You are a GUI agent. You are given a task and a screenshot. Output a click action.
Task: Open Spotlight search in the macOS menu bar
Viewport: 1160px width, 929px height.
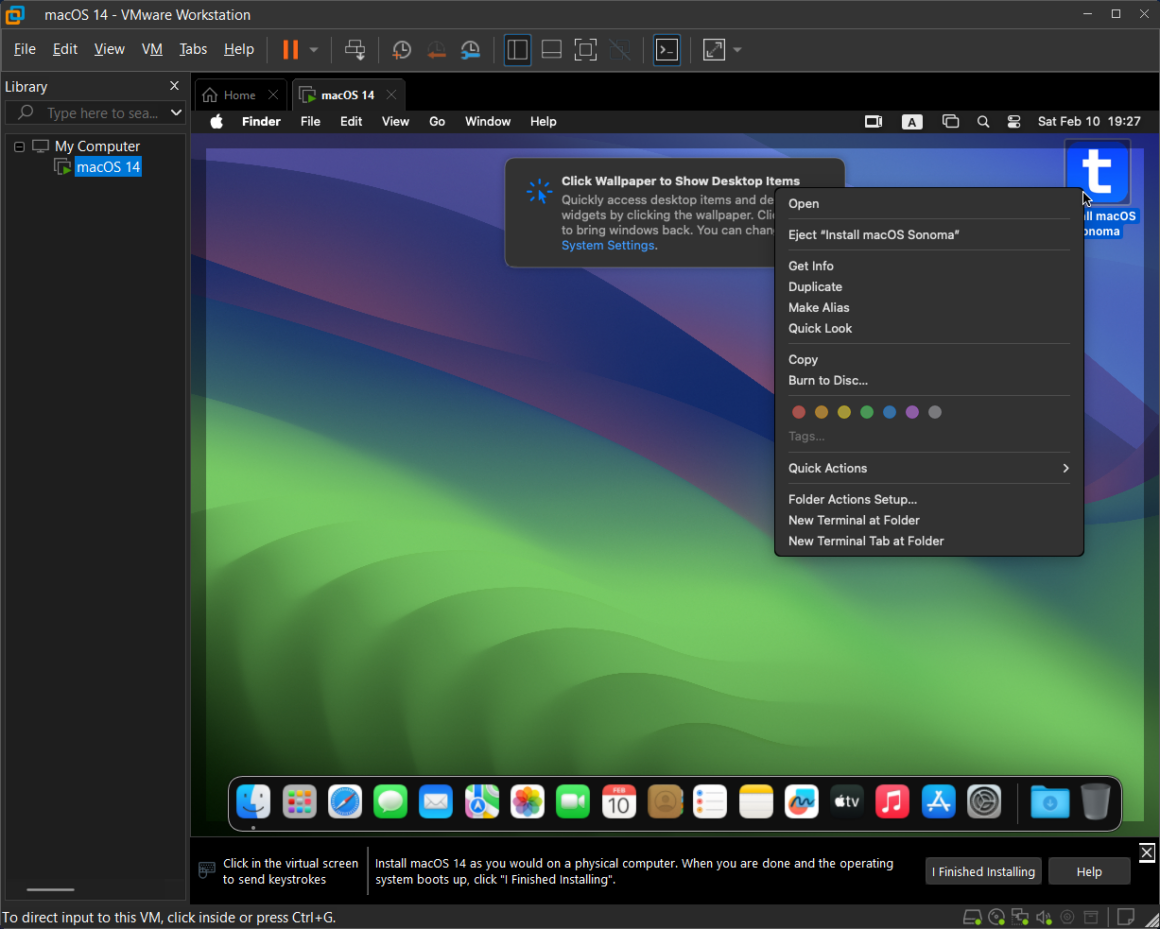[x=983, y=121]
